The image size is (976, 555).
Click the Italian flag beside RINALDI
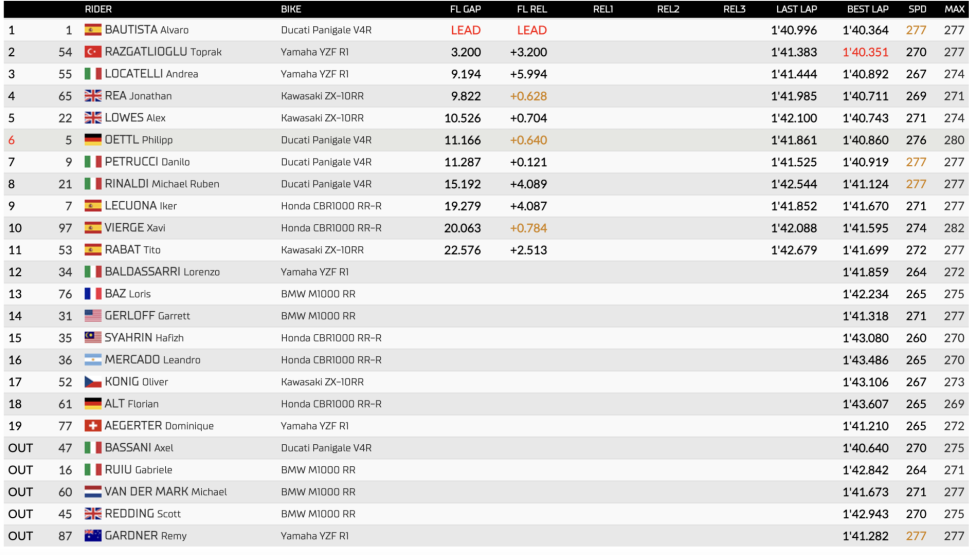coord(93,184)
